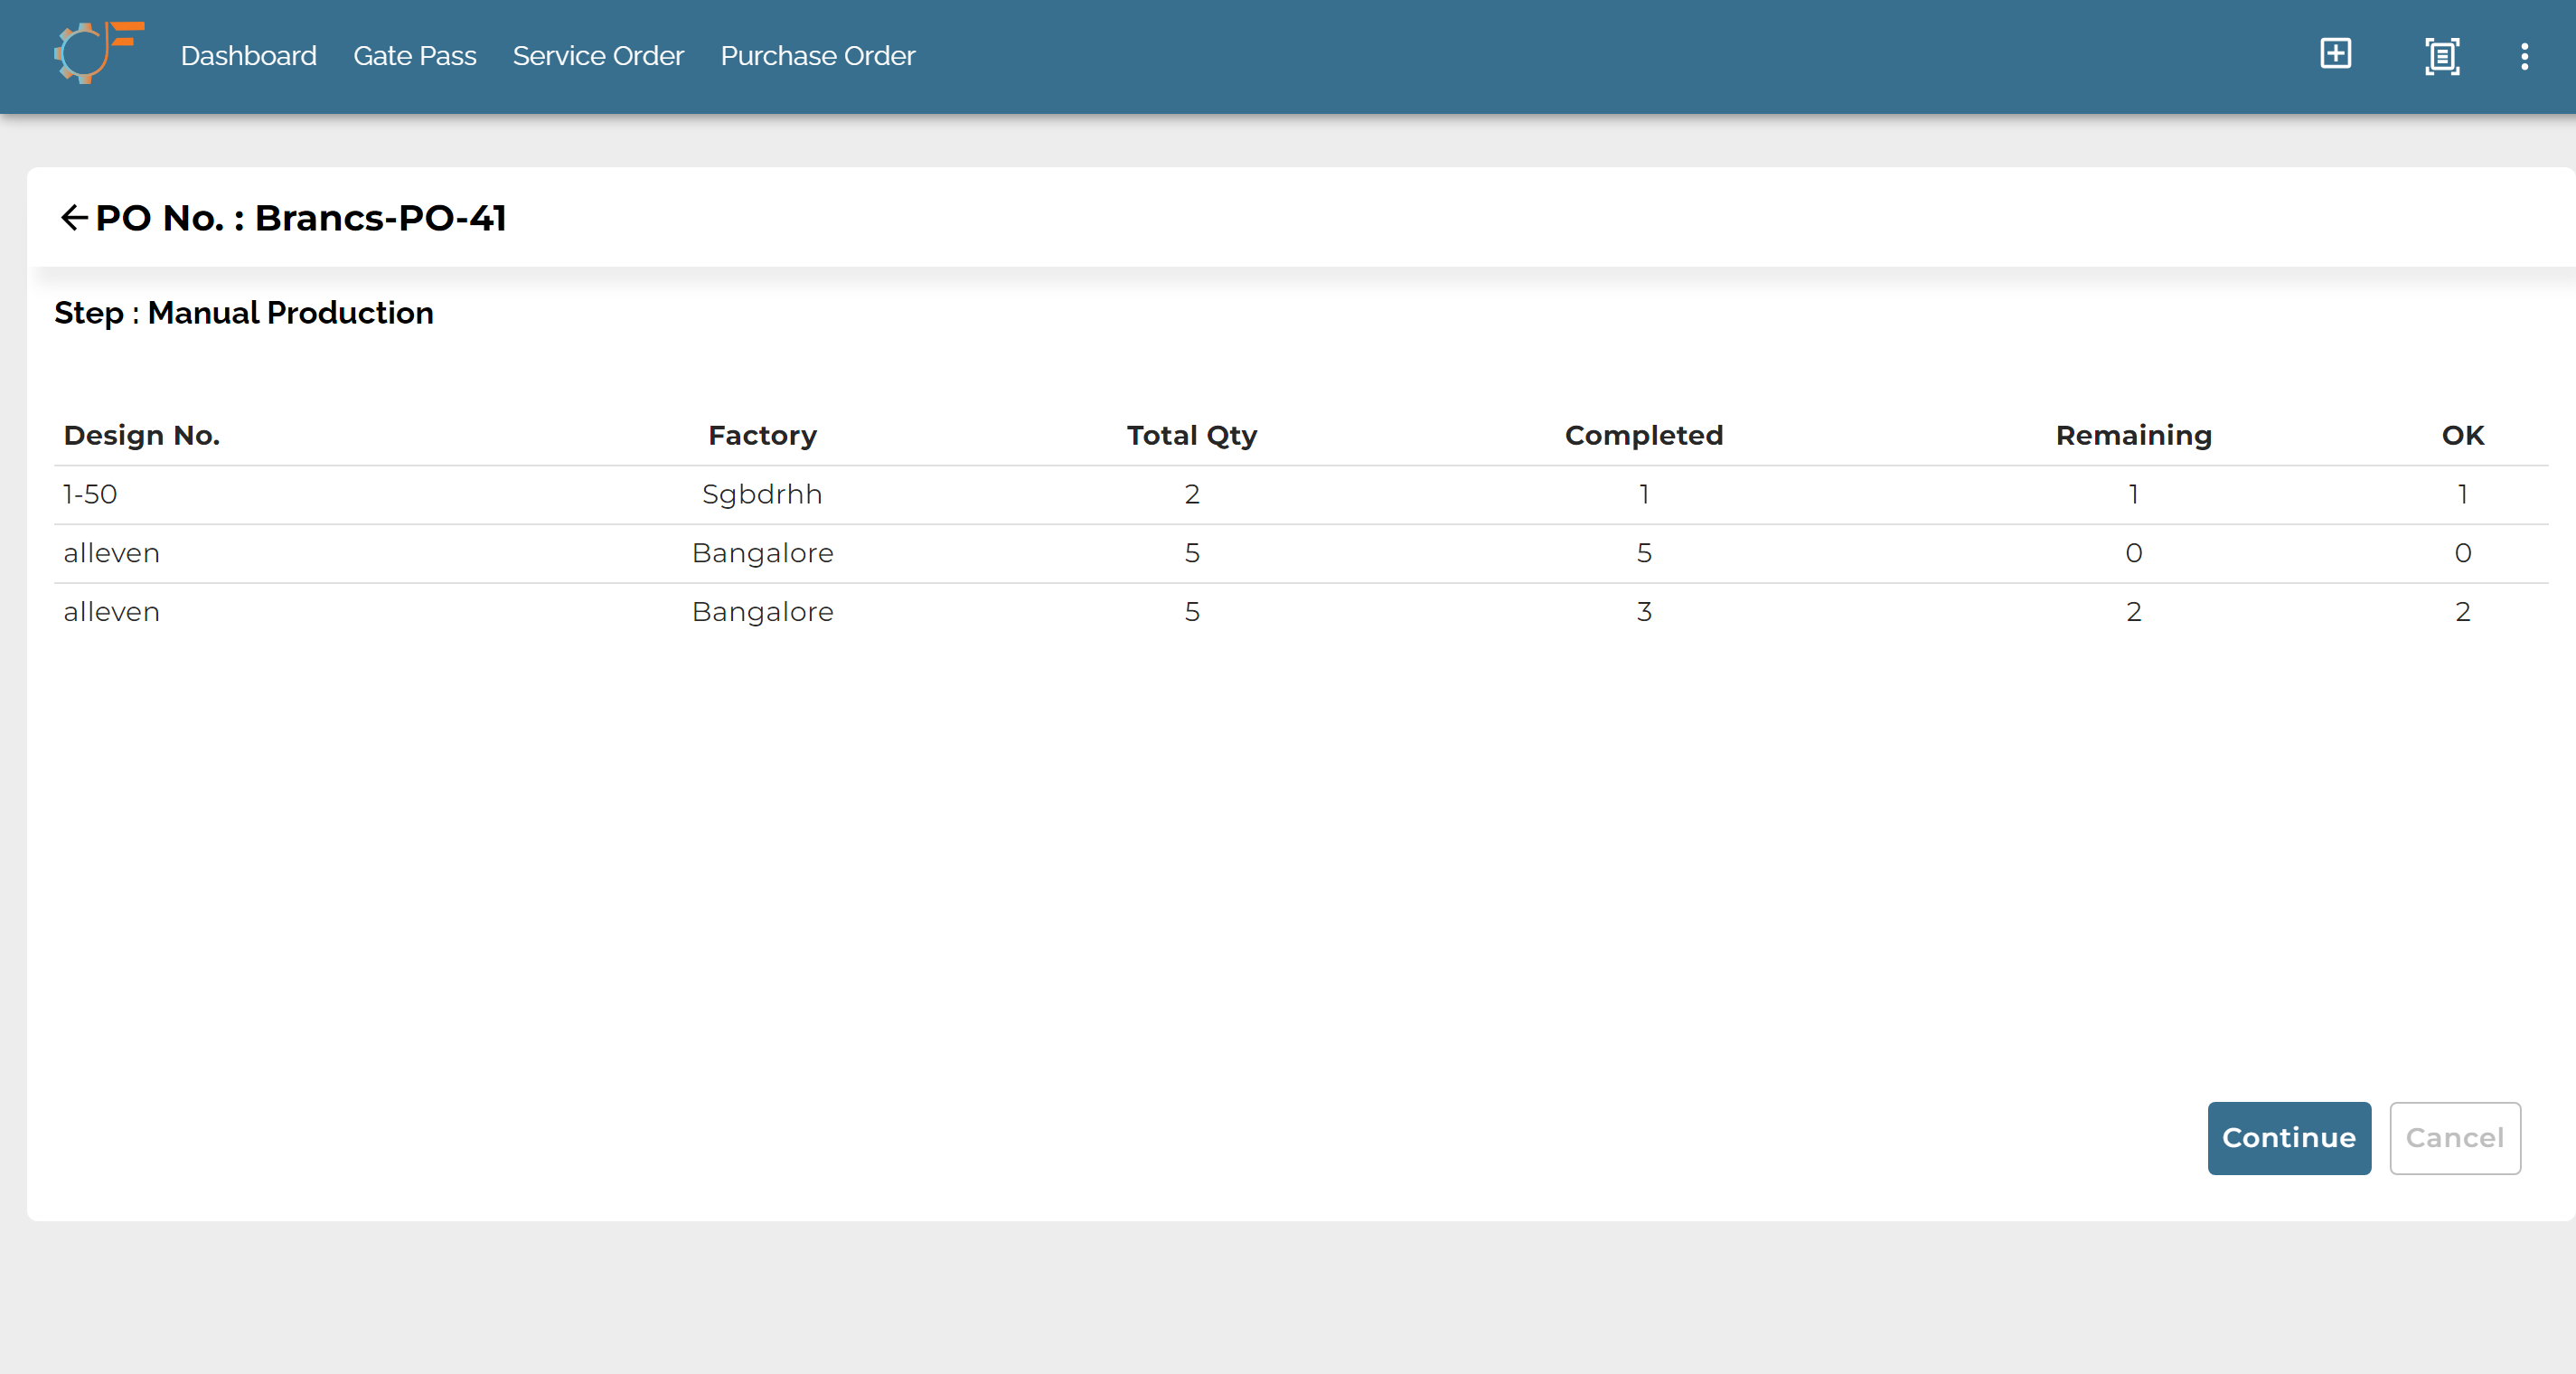The width and height of the screenshot is (2576, 1374).
Task: Click the OK column header
Action: tap(2463, 435)
